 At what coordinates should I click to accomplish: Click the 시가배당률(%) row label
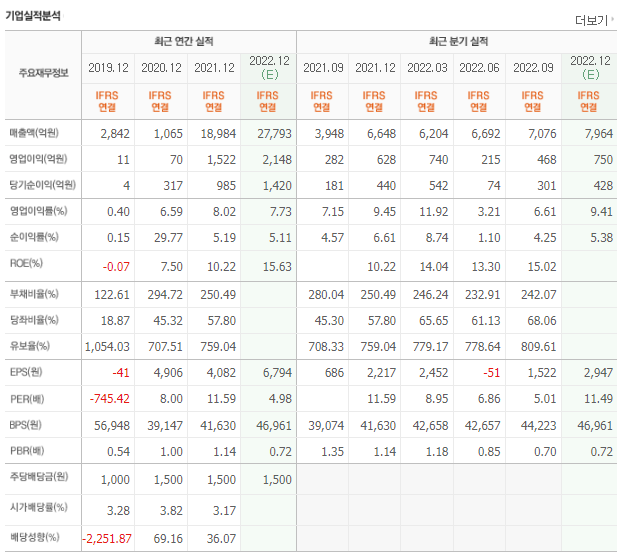[38, 508]
